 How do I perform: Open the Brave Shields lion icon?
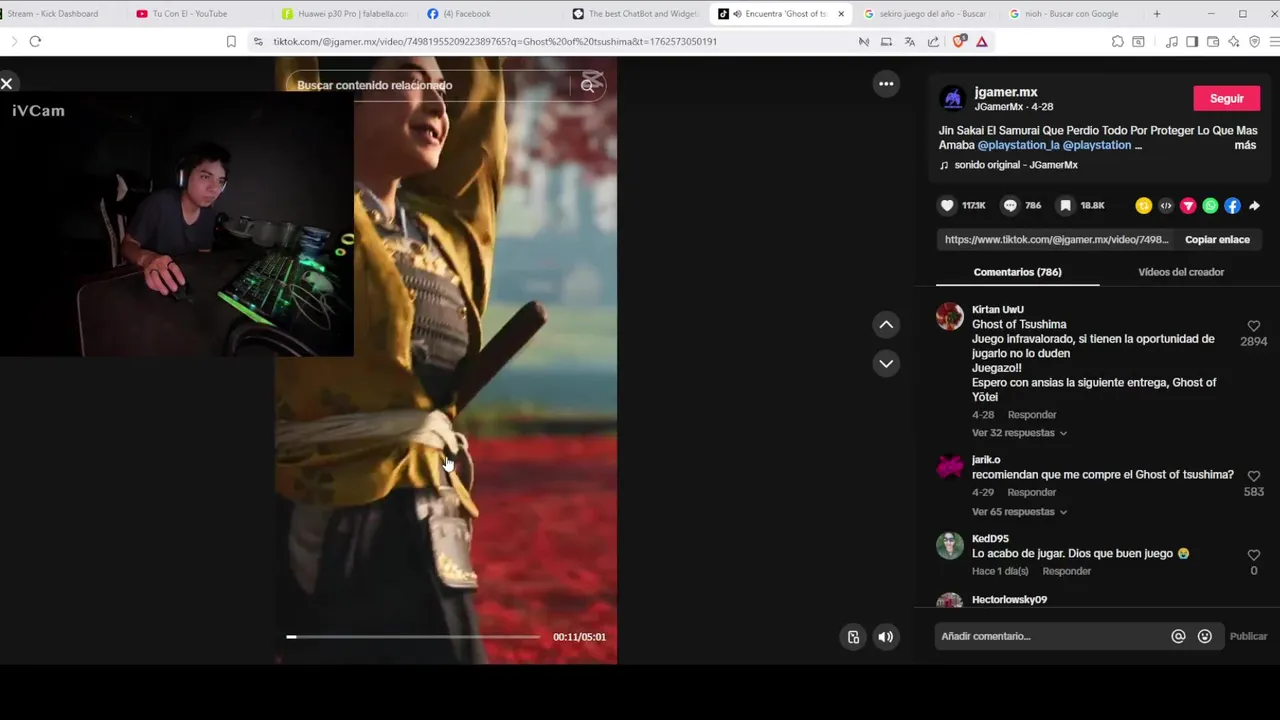(x=959, y=41)
